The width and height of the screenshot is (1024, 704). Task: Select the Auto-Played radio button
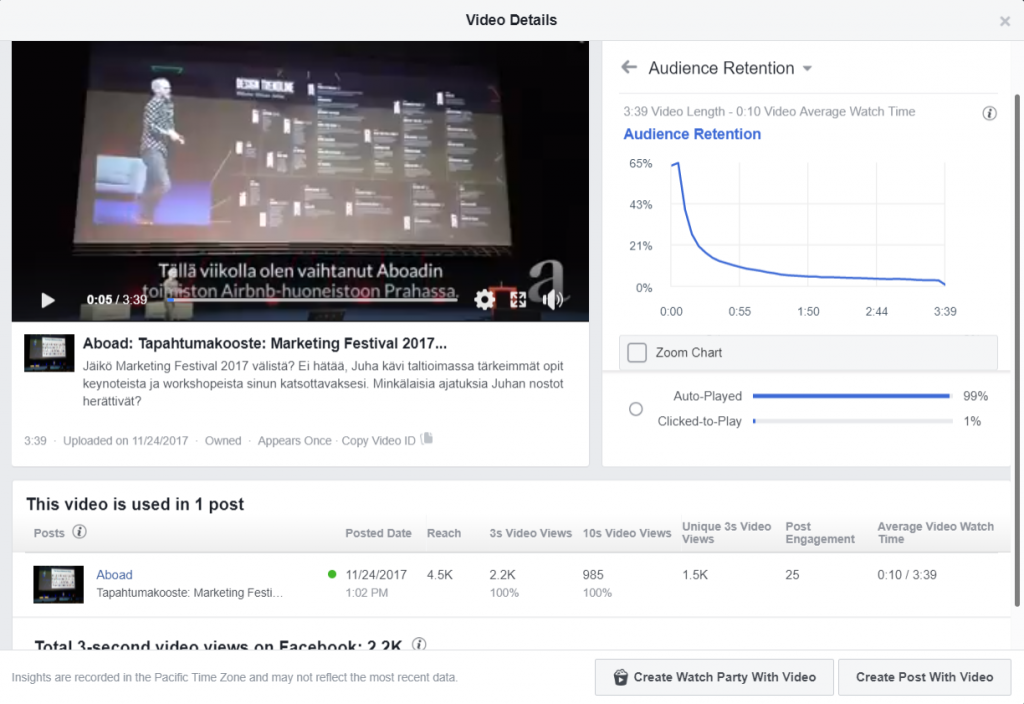636,409
